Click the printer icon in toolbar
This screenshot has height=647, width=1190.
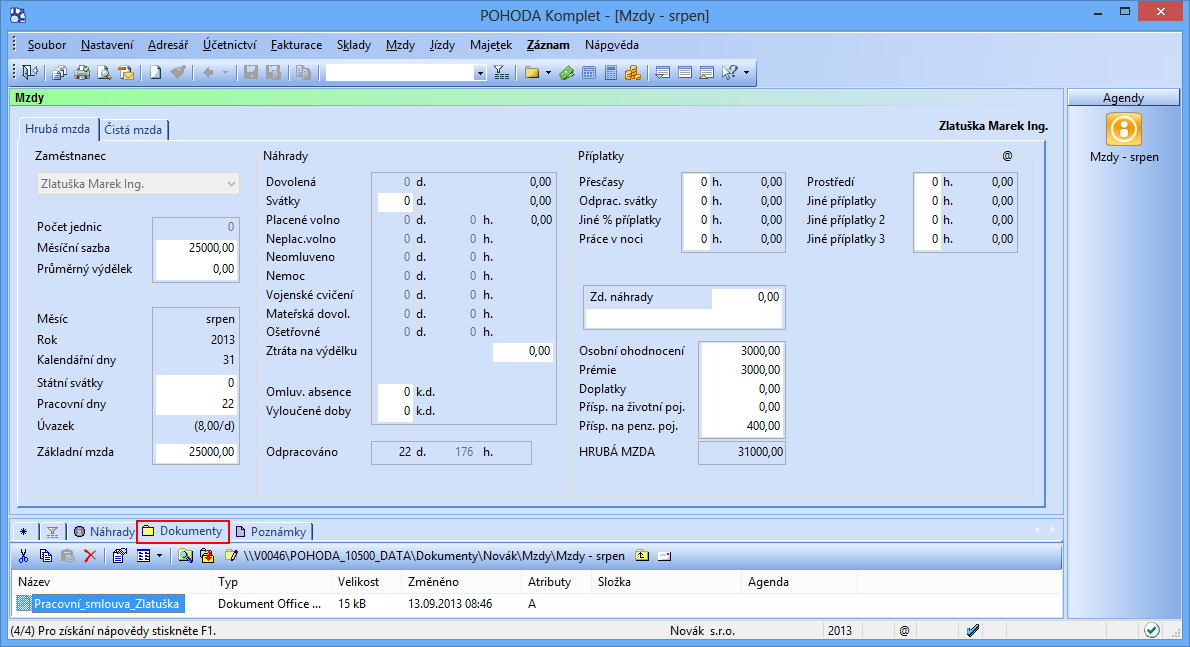tap(81, 72)
